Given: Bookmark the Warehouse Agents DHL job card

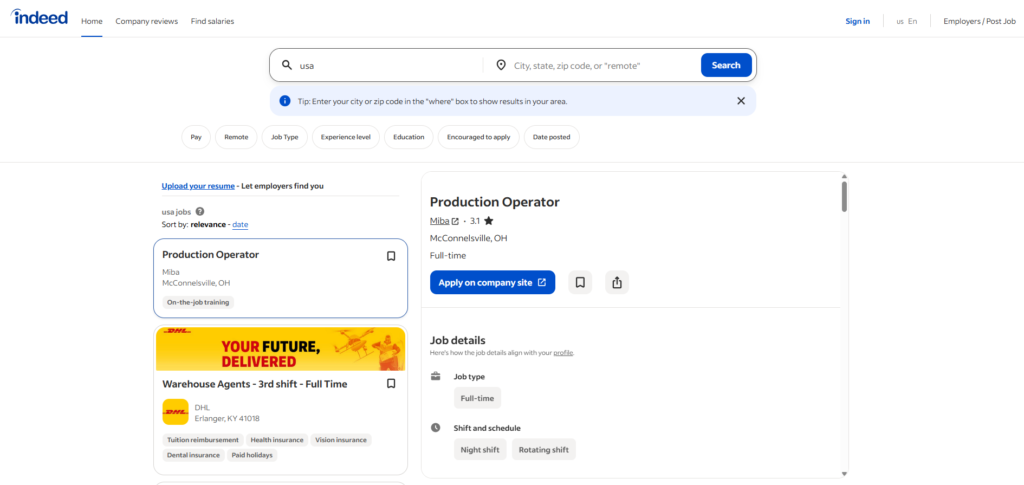Looking at the screenshot, I should (x=391, y=384).
